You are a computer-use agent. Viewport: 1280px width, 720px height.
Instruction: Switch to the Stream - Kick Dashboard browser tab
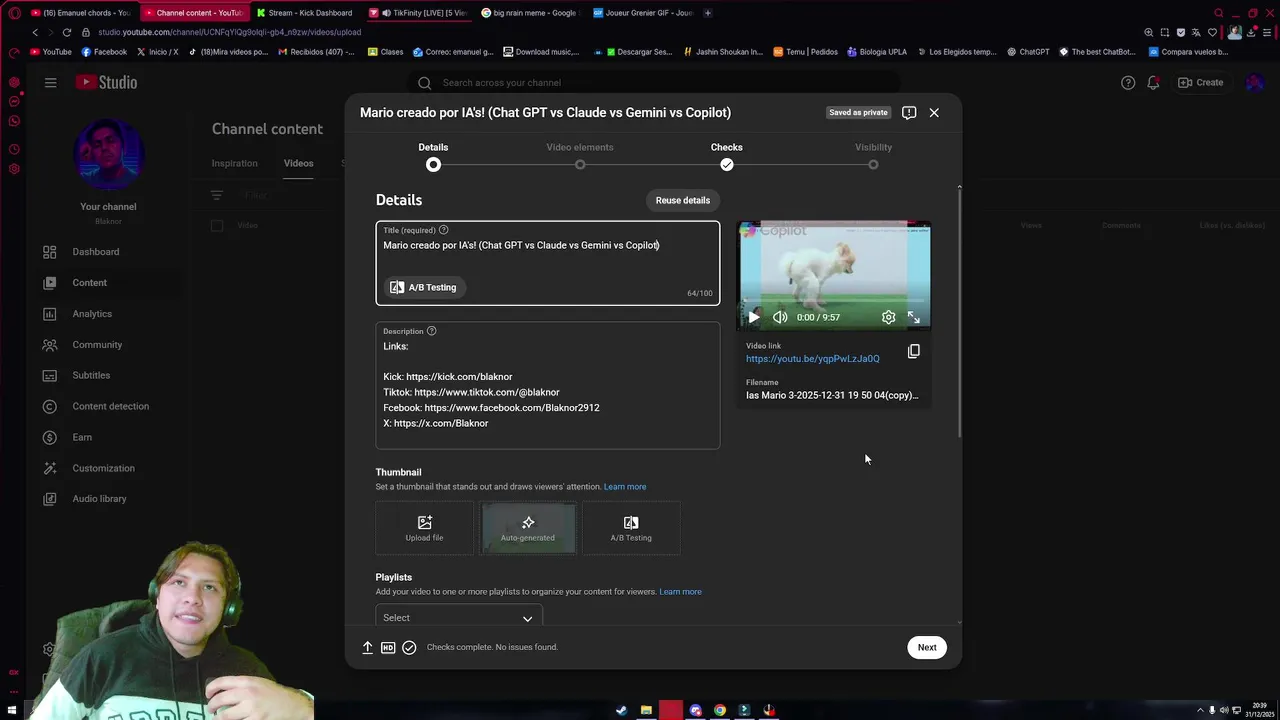(x=305, y=13)
